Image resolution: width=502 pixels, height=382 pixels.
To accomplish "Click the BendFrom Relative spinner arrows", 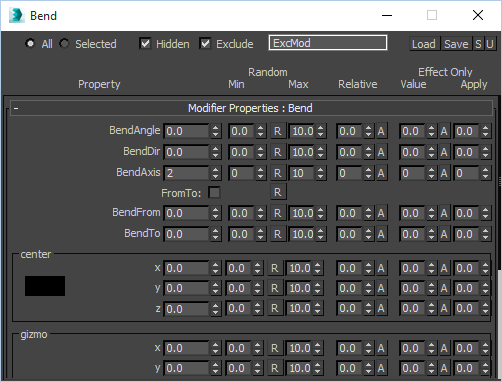I will [x=369, y=213].
